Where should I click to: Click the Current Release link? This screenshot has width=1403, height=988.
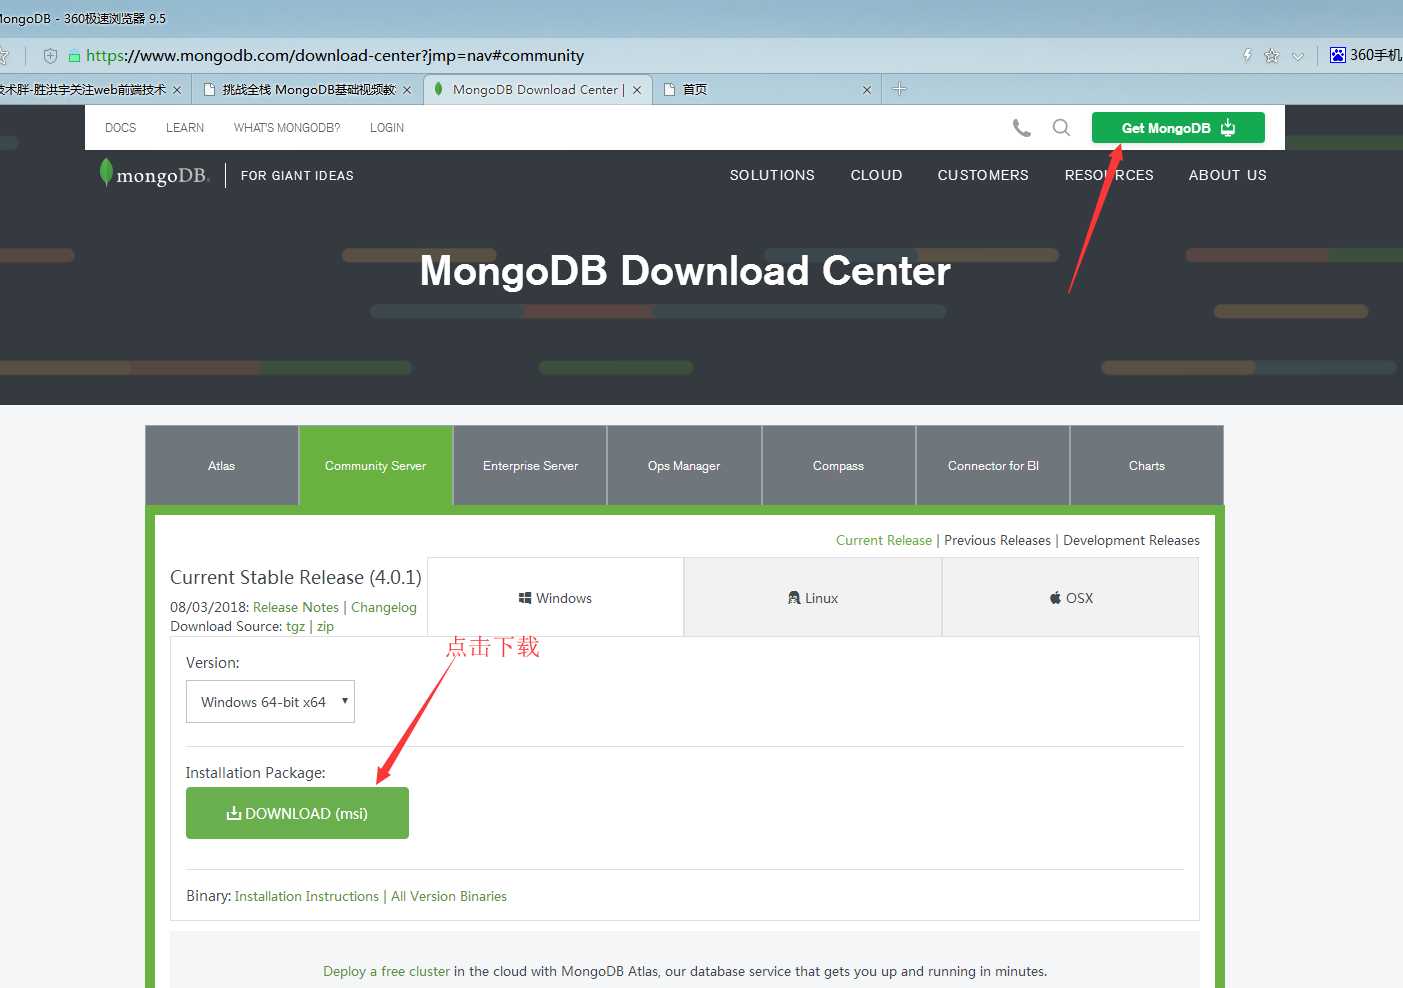(x=884, y=540)
